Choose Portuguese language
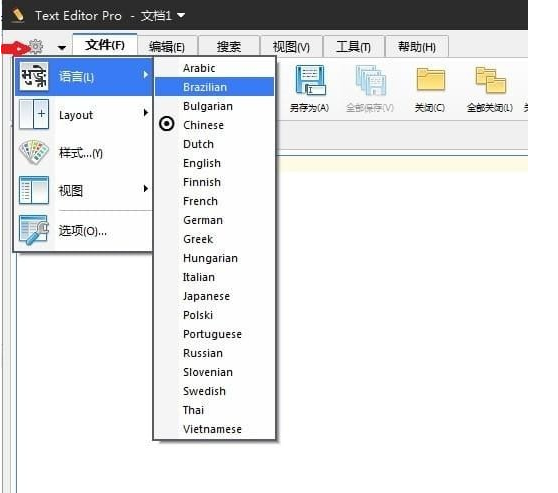Screen dimensions: 558x493 pyautogui.click(x=215, y=334)
